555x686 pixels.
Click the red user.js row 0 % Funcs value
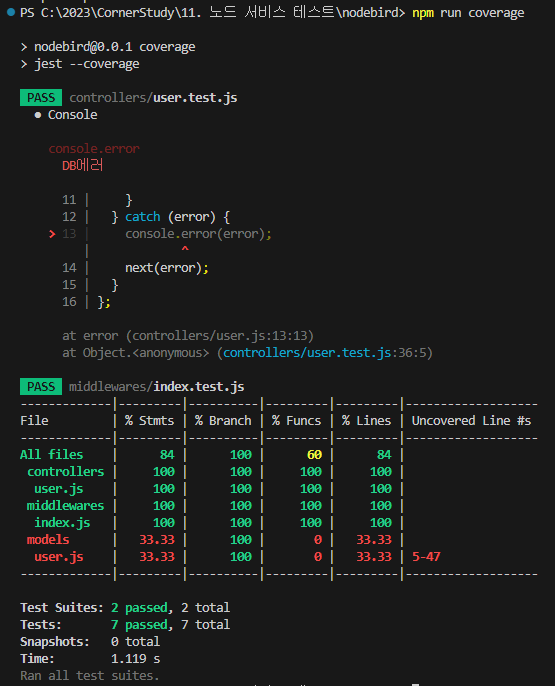pos(318,557)
